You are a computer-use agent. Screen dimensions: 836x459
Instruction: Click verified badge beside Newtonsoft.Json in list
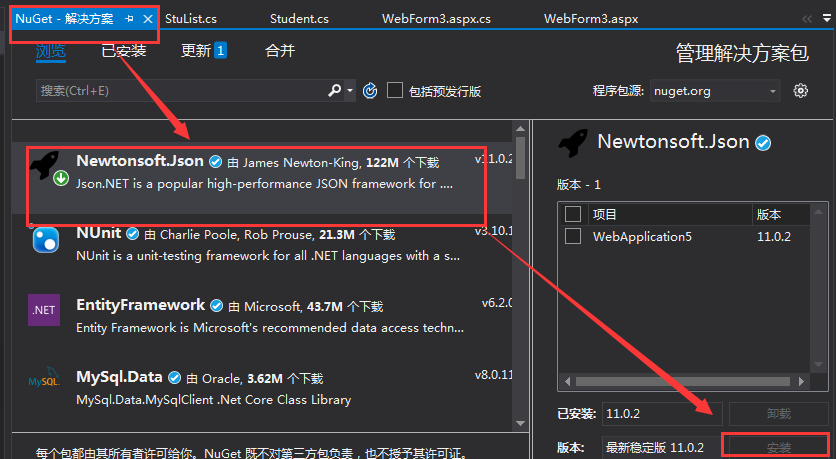[215, 162]
